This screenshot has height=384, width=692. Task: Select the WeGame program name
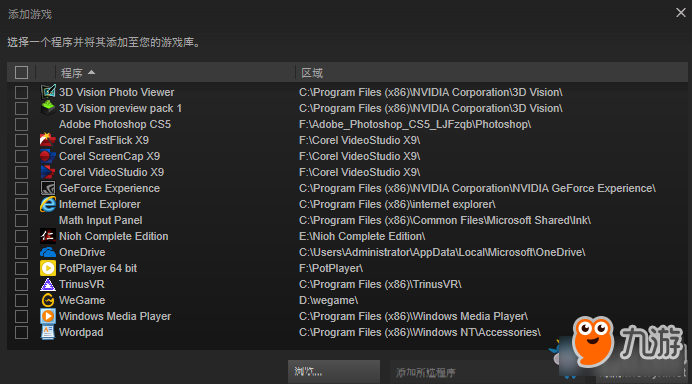coord(82,300)
